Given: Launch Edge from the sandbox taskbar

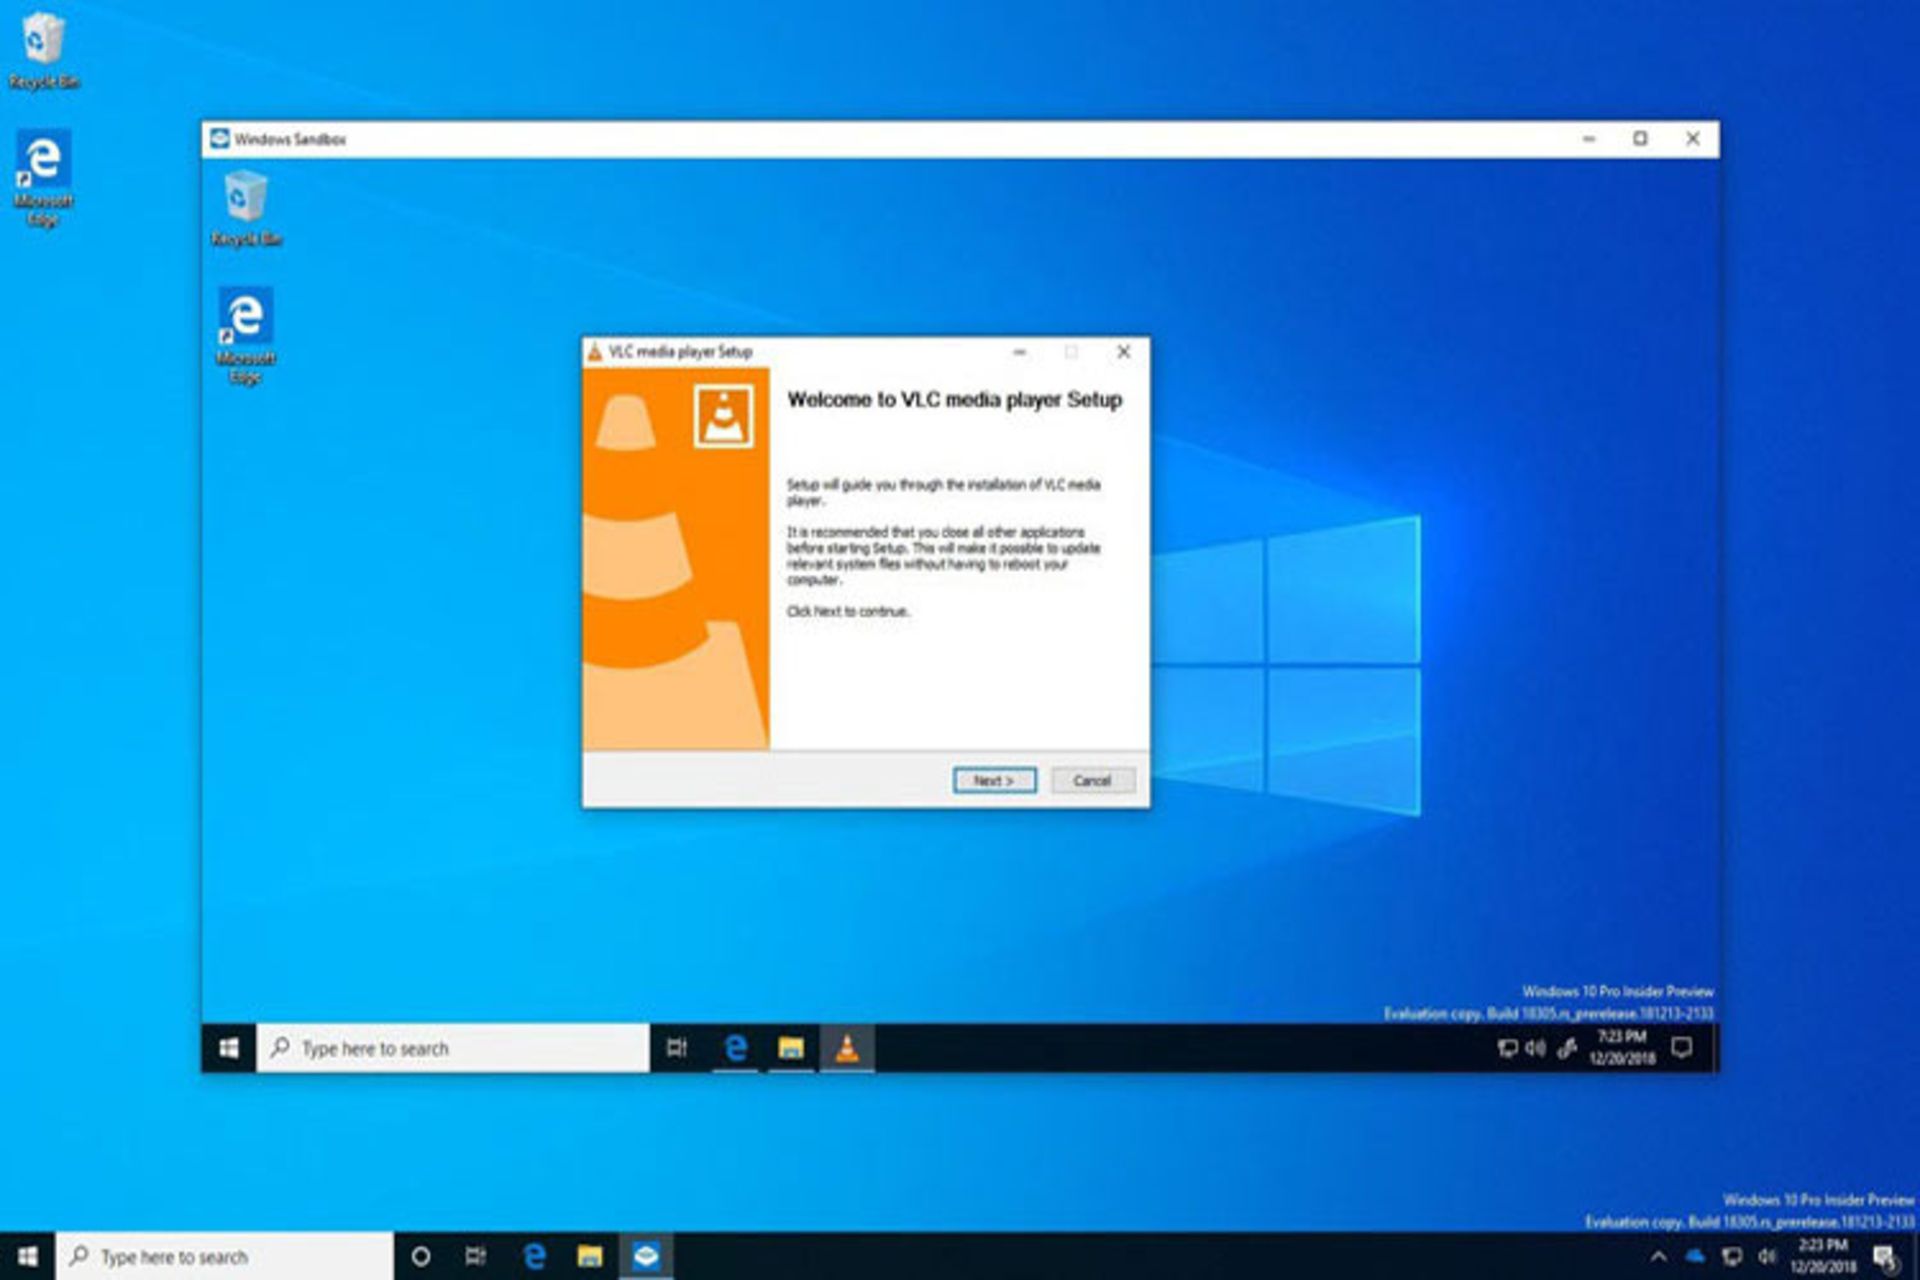Looking at the screenshot, I should point(737,1048).
